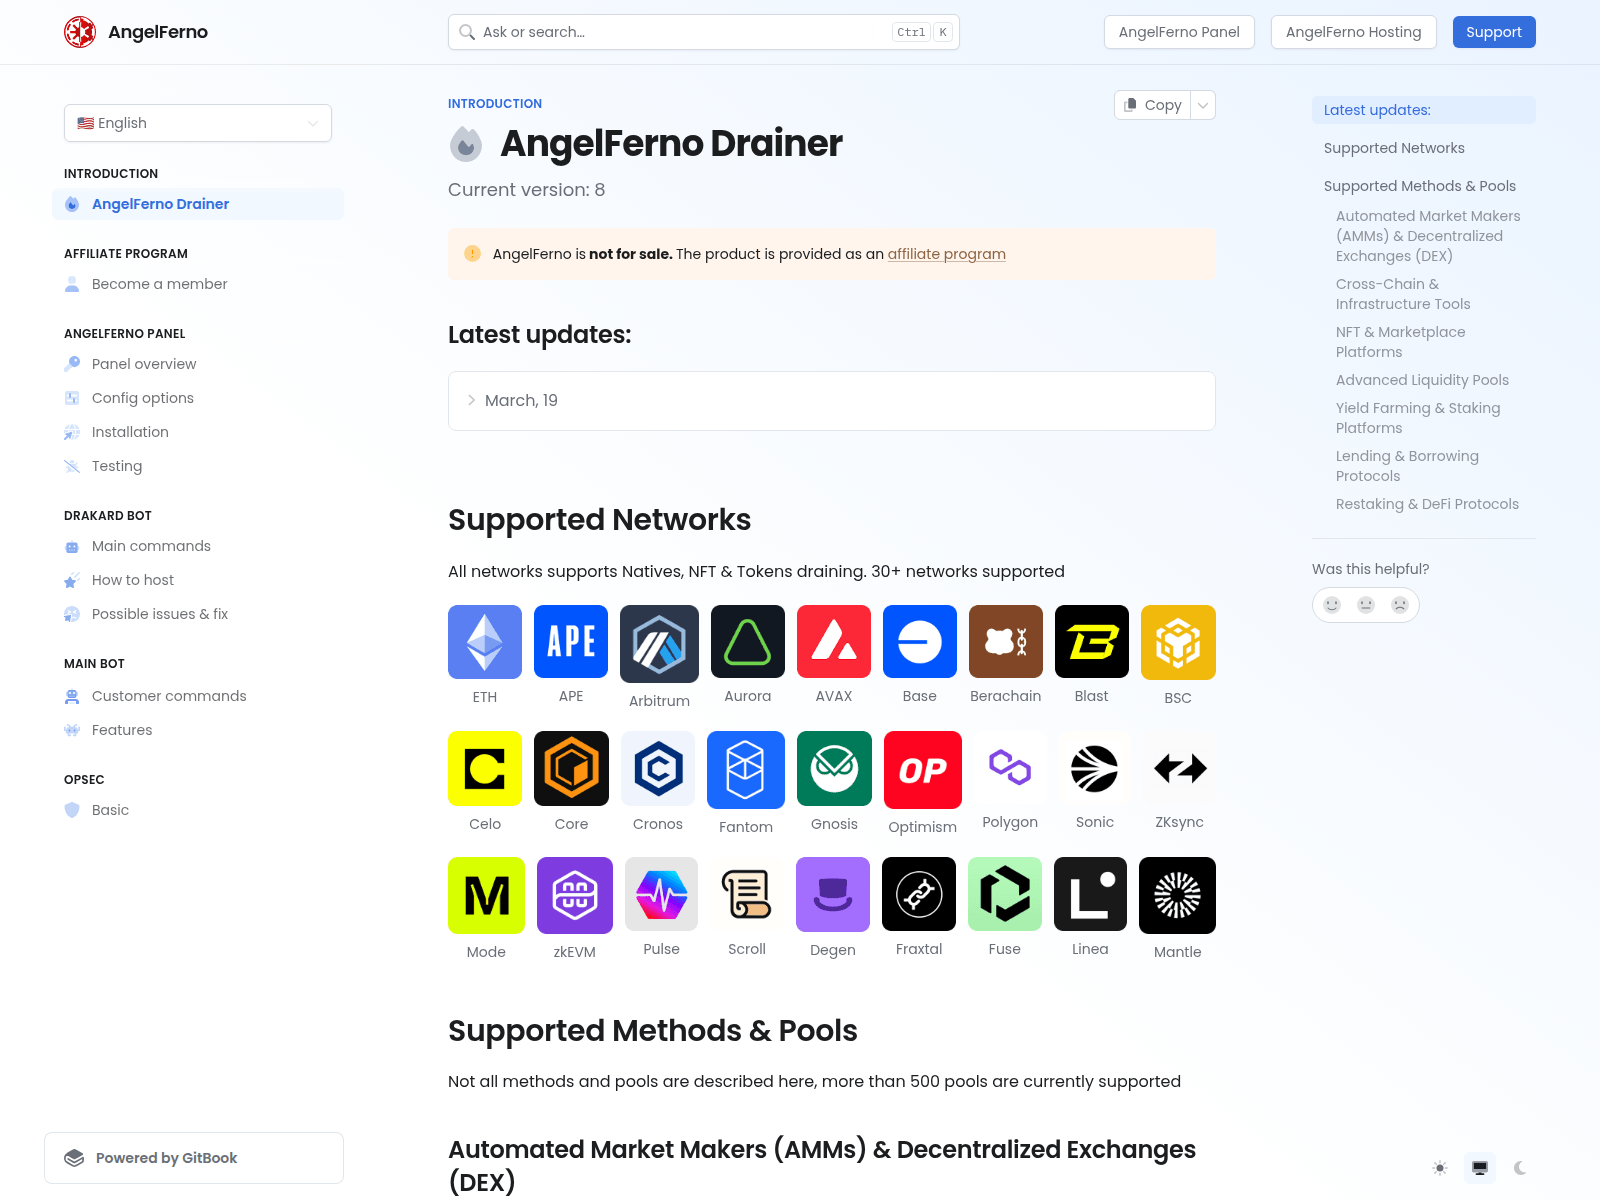This screenshot has width=1600, height=1200.
Task: Click the Scroll network icon
Action: (747, 894)
